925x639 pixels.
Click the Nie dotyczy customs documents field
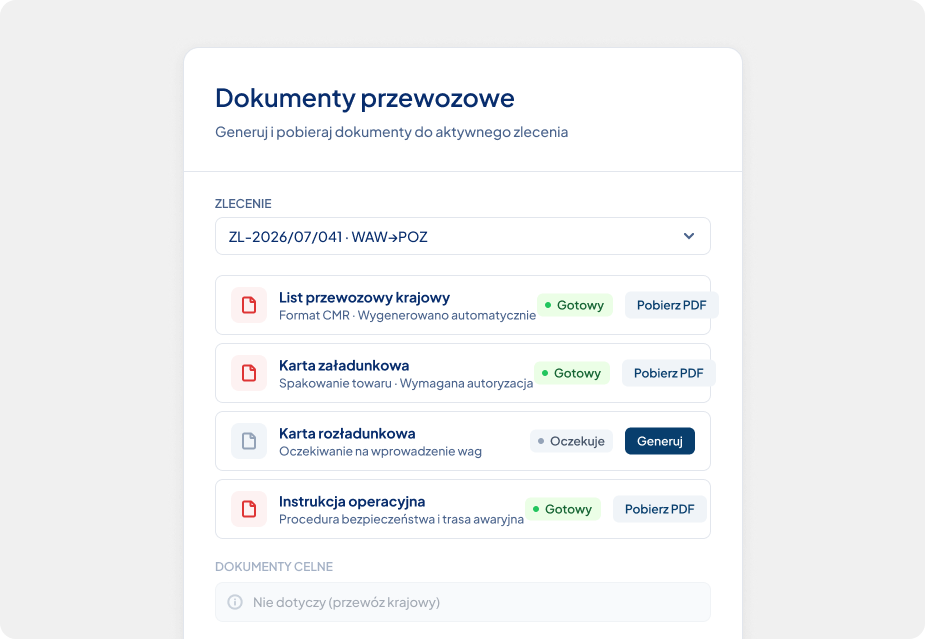point(462,602)
